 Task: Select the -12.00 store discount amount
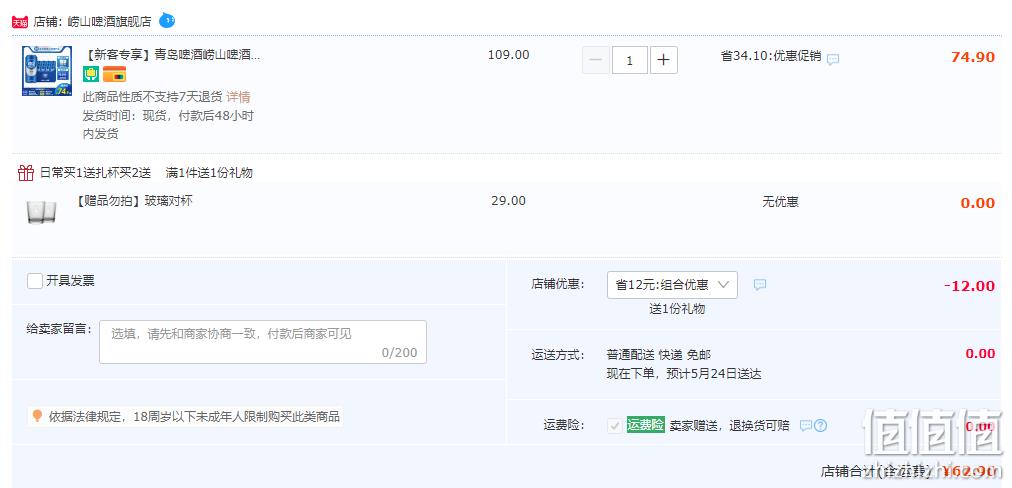[x=969, y=286]
